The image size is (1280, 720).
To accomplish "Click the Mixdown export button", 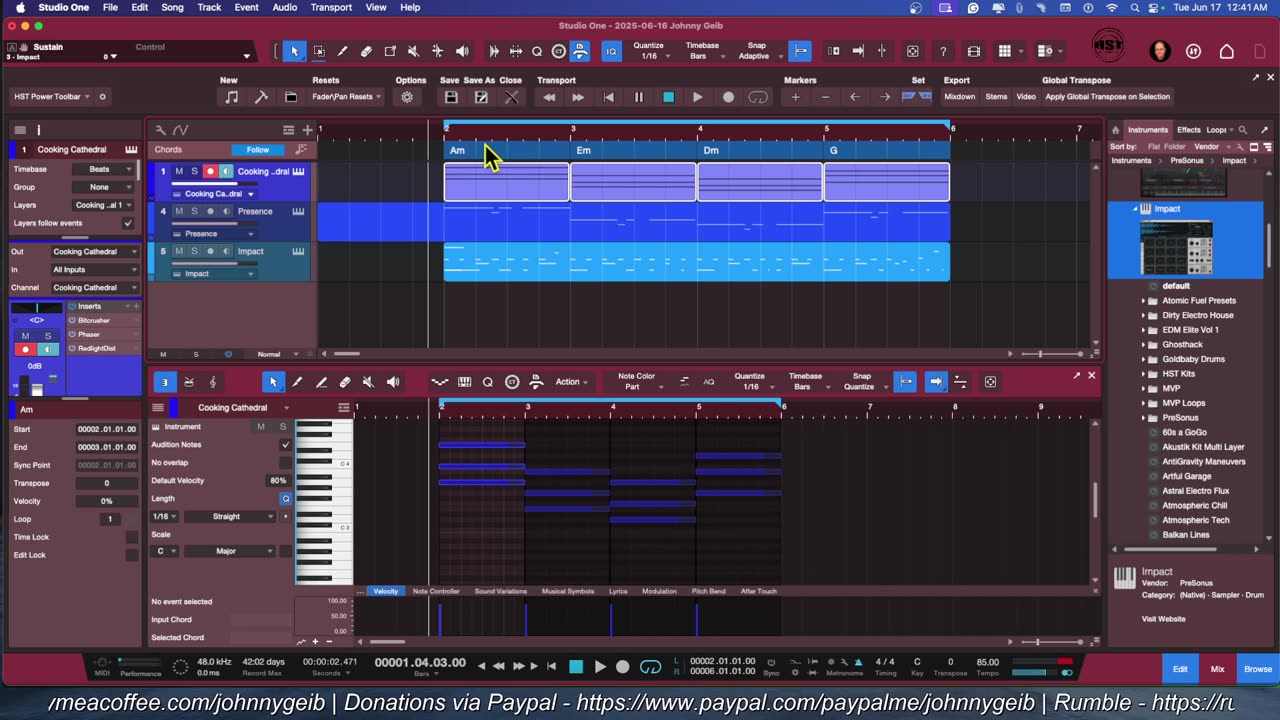I will pyautogui.click(x=959, y=97).
